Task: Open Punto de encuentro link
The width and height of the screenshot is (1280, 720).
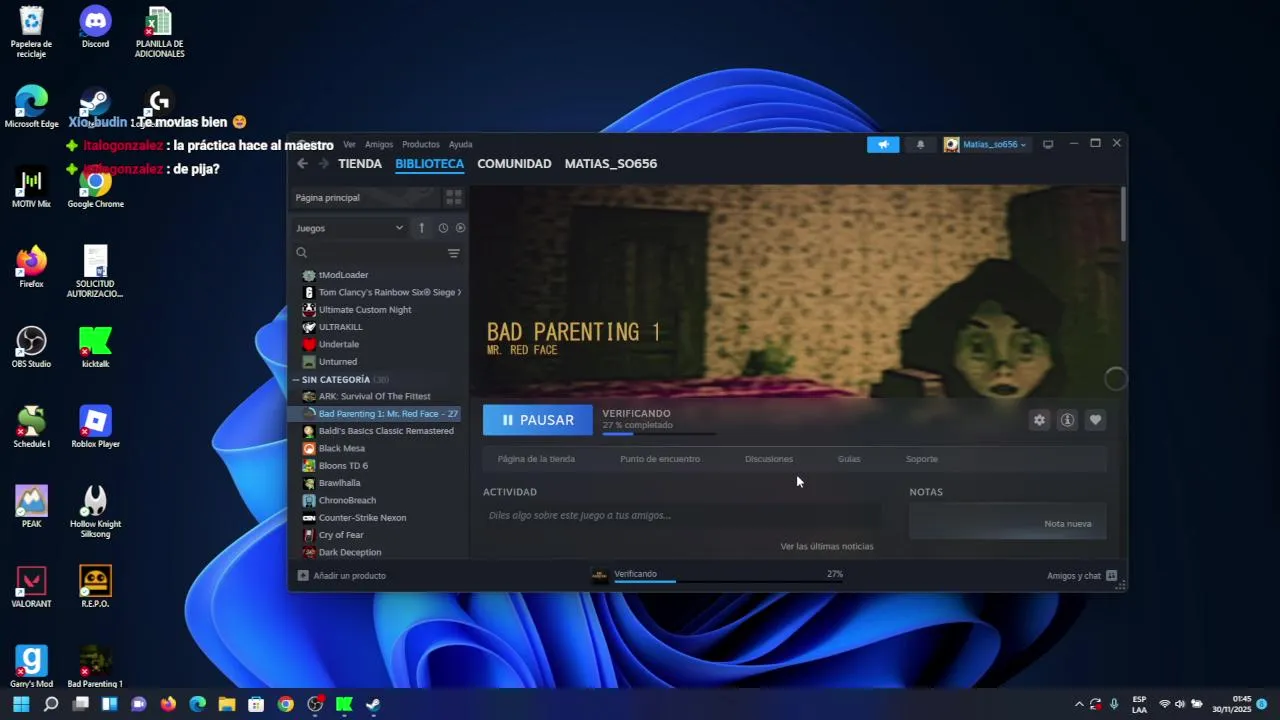Action: tap(660, 459)
